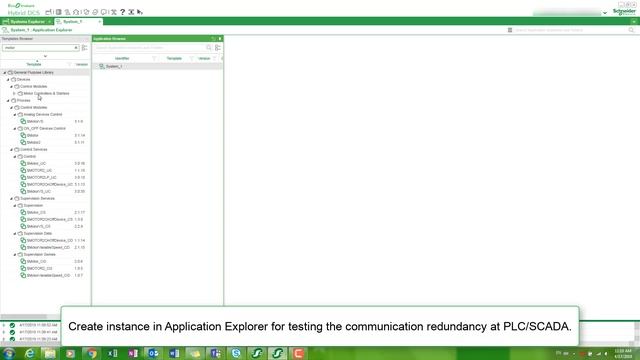Click tree view icon beside Templates Browser search

[84, 48]
